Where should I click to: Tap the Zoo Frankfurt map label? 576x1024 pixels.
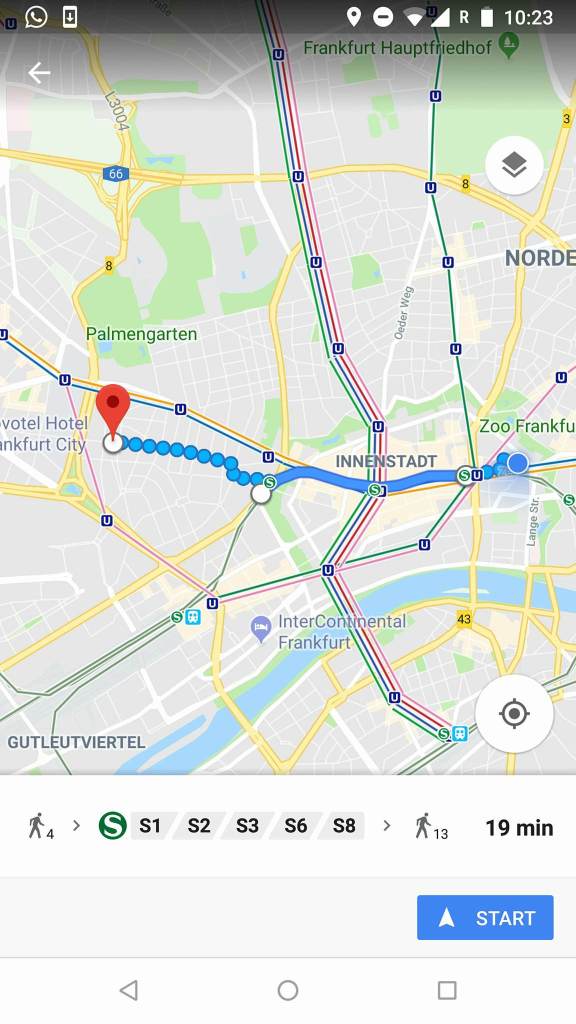tap(527, 426)
